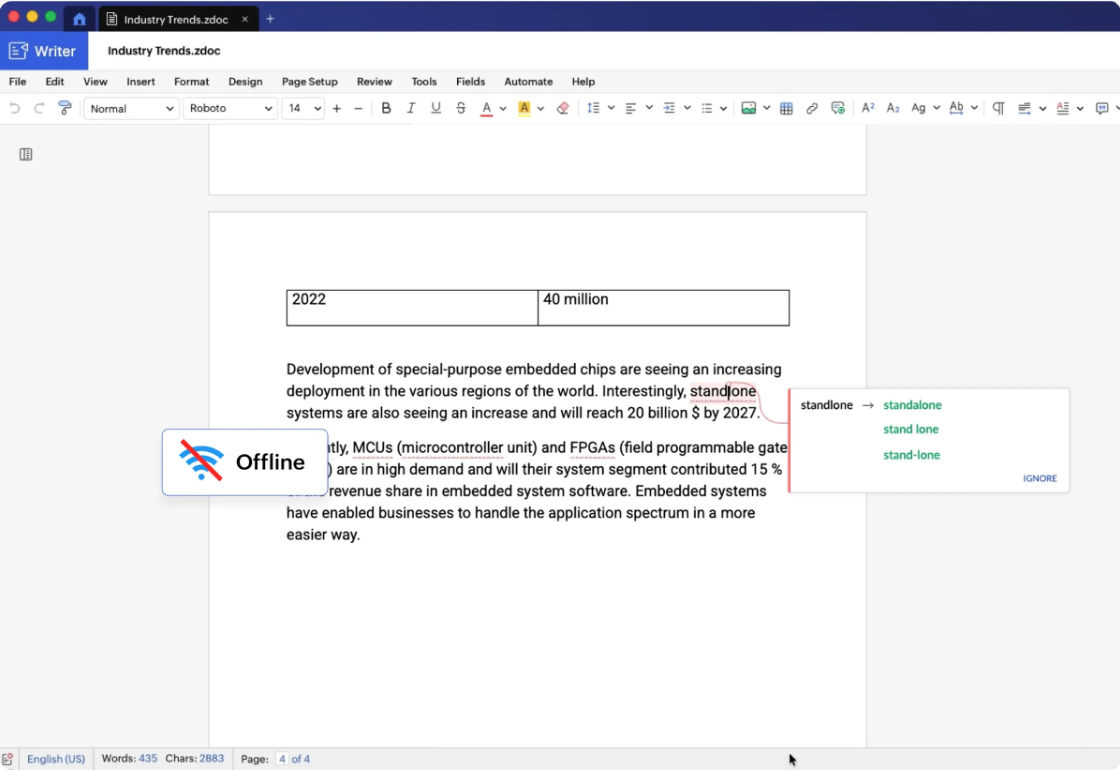
Task: Click the quote bubble icon
Action: [1102, 109]
